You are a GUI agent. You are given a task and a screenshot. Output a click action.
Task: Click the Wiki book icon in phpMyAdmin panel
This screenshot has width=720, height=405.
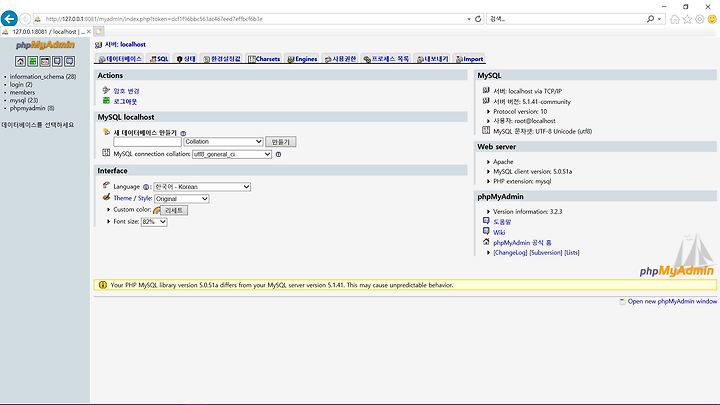click(x=486, y=231)
